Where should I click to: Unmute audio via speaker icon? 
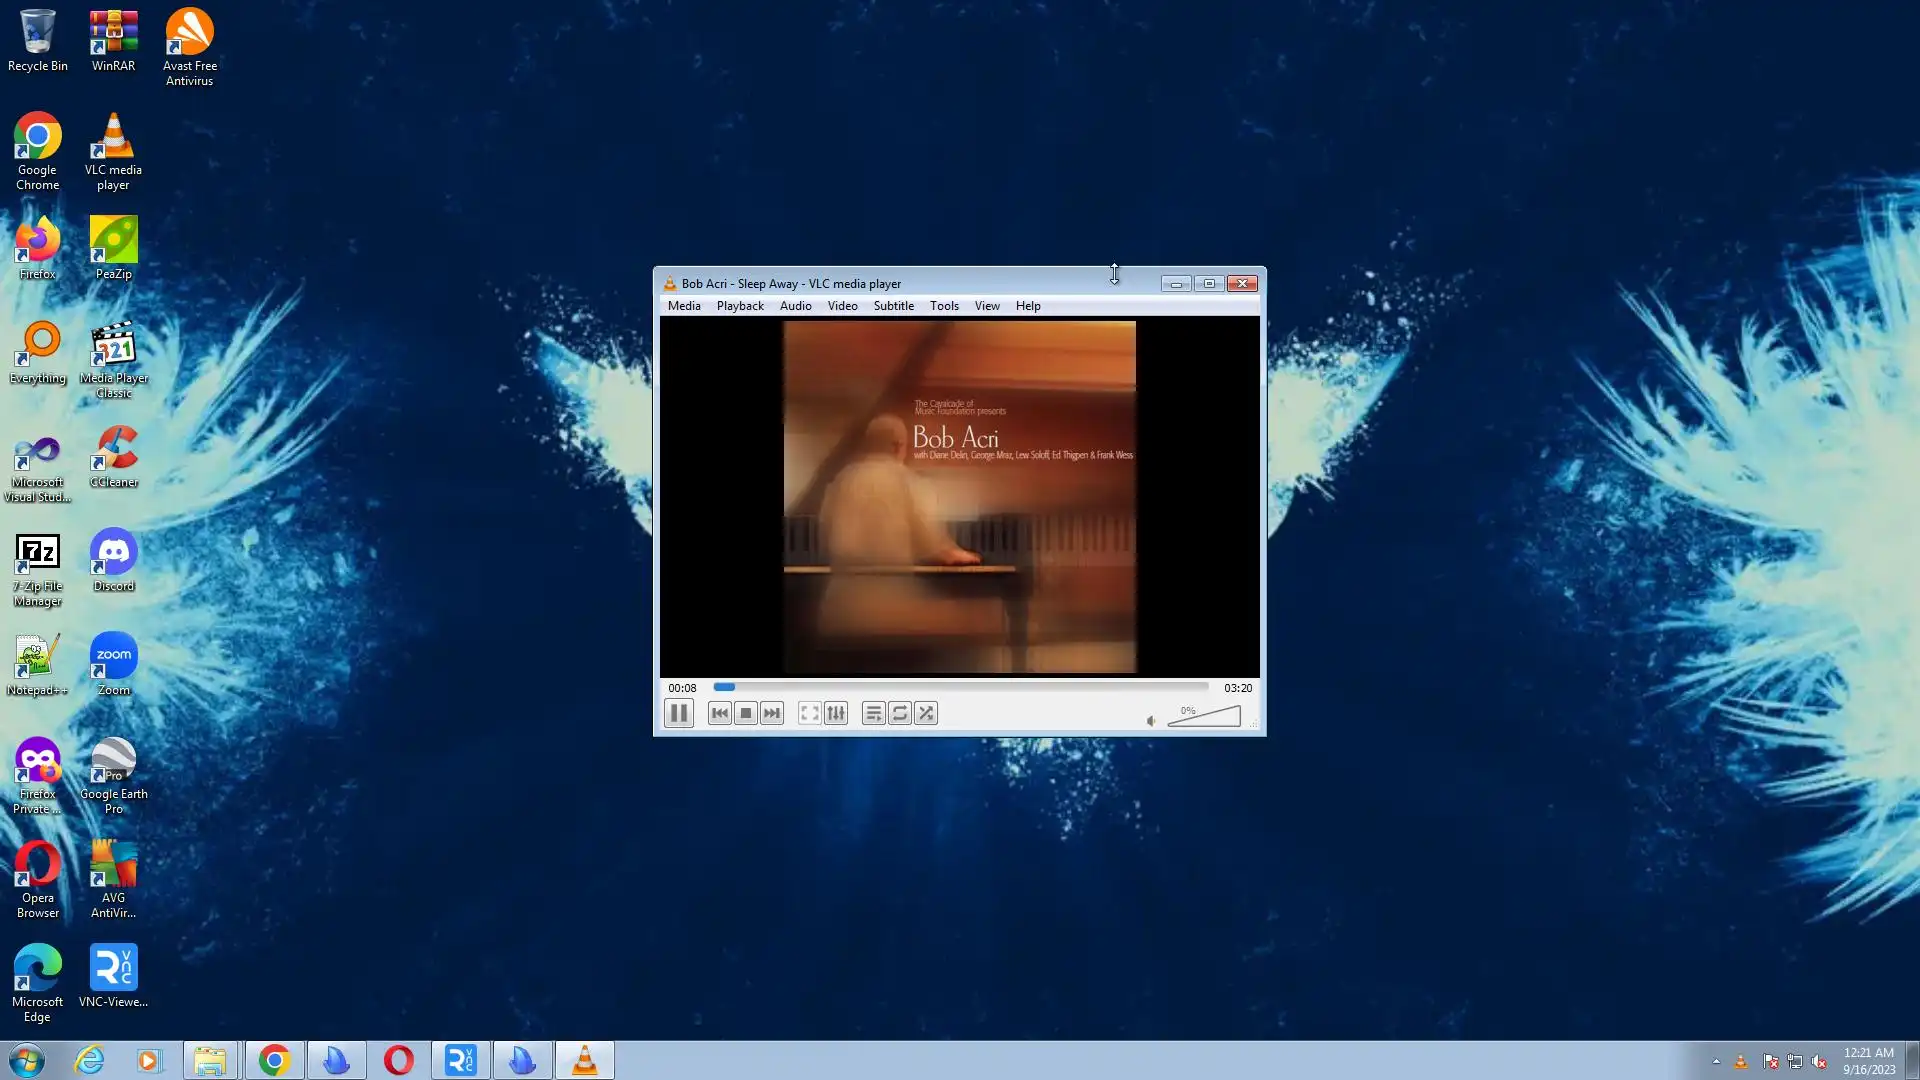tap(1151, 720)
